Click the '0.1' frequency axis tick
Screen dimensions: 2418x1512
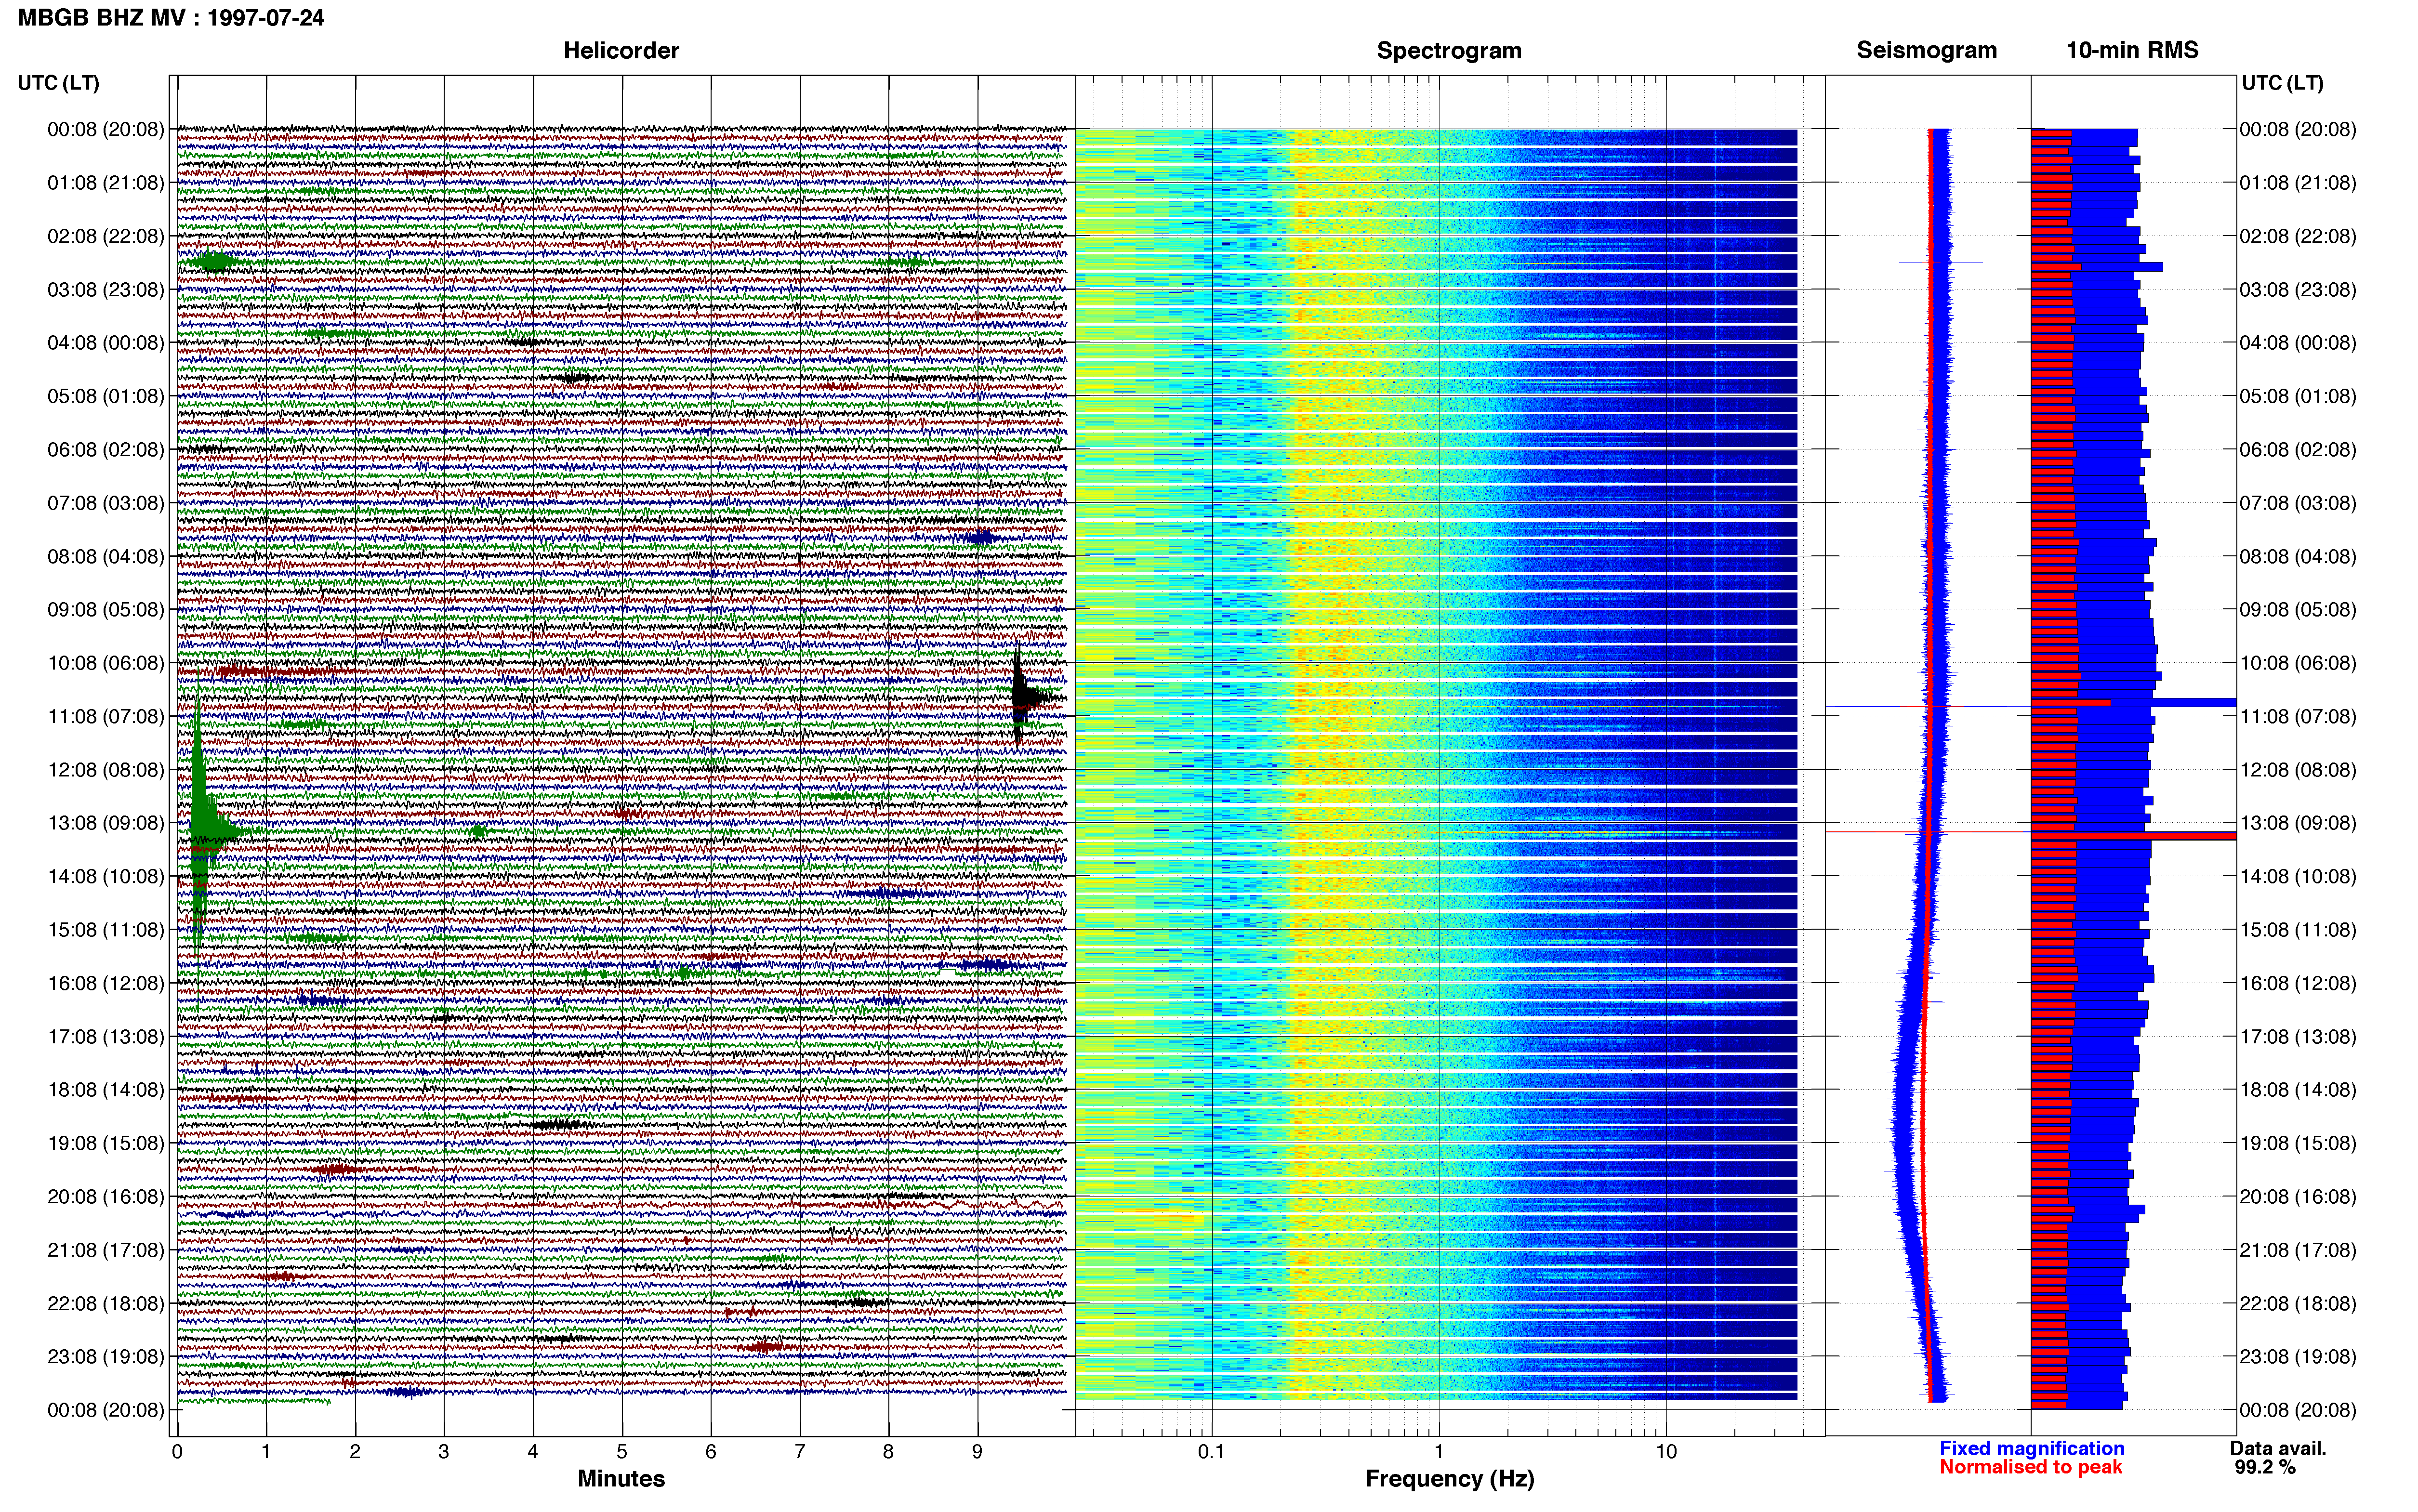click(x=1211, y=1451)
